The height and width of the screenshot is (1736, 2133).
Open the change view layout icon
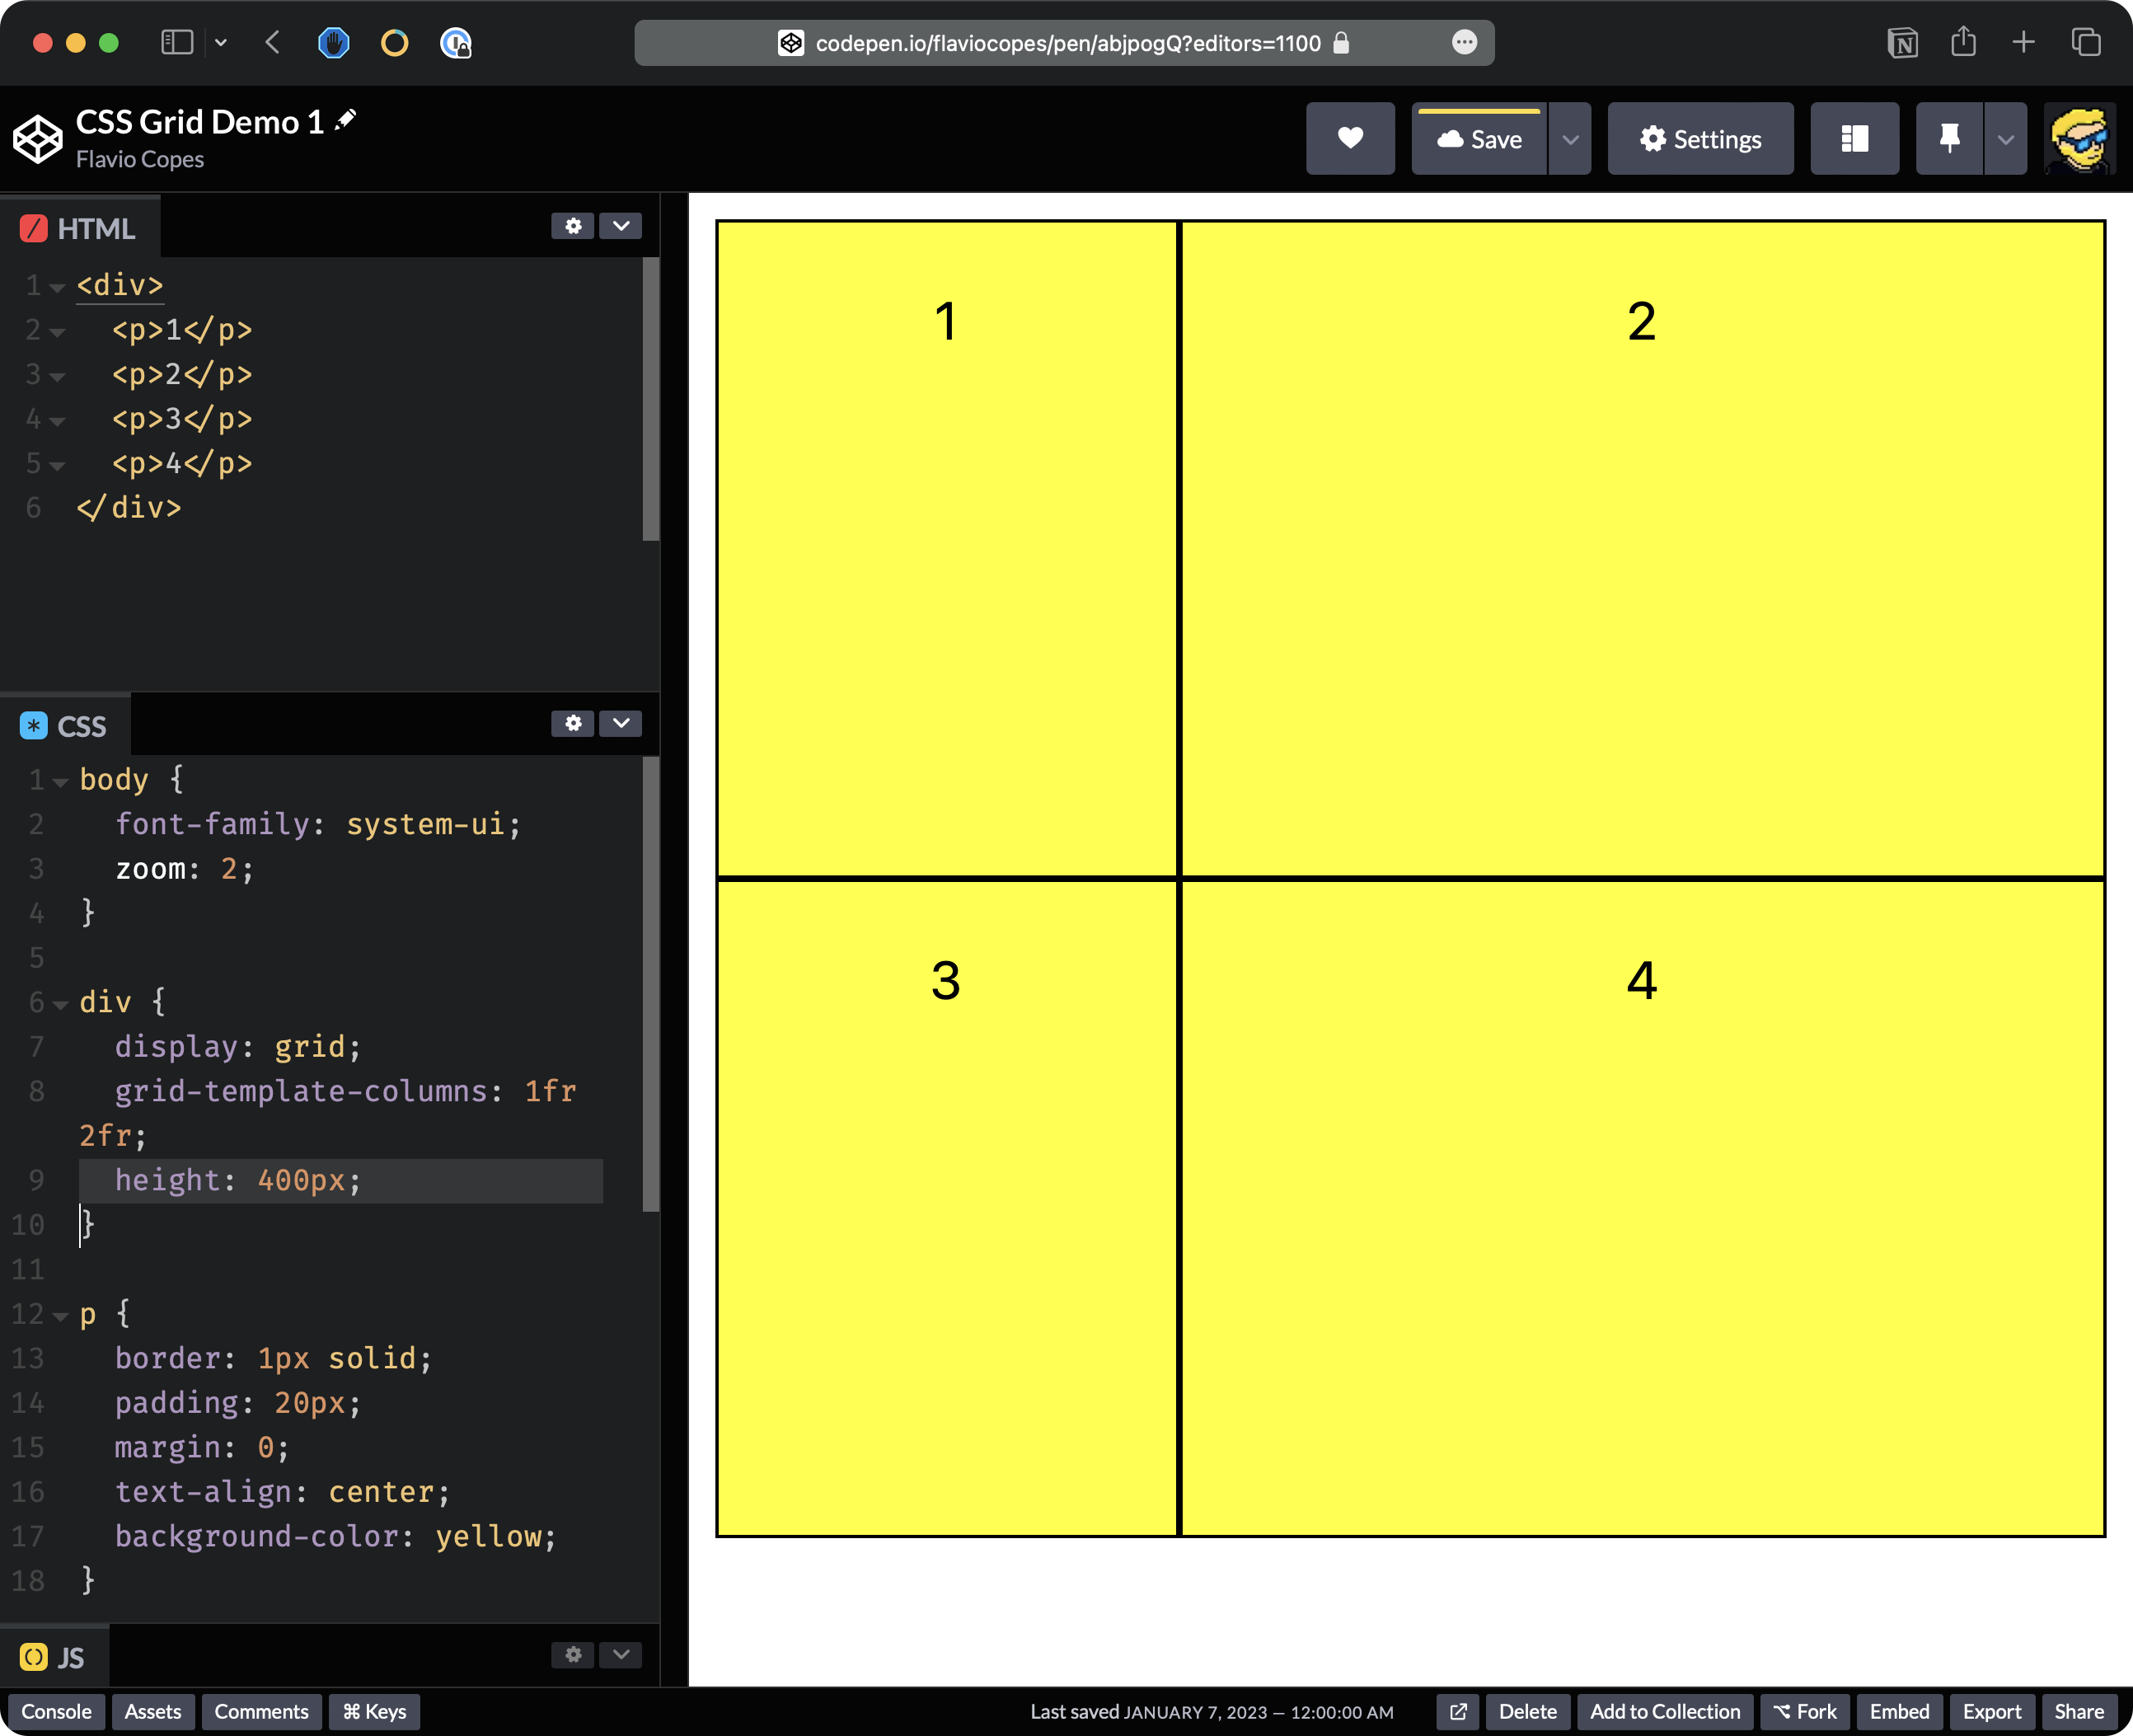click(x=1854, y=139)
